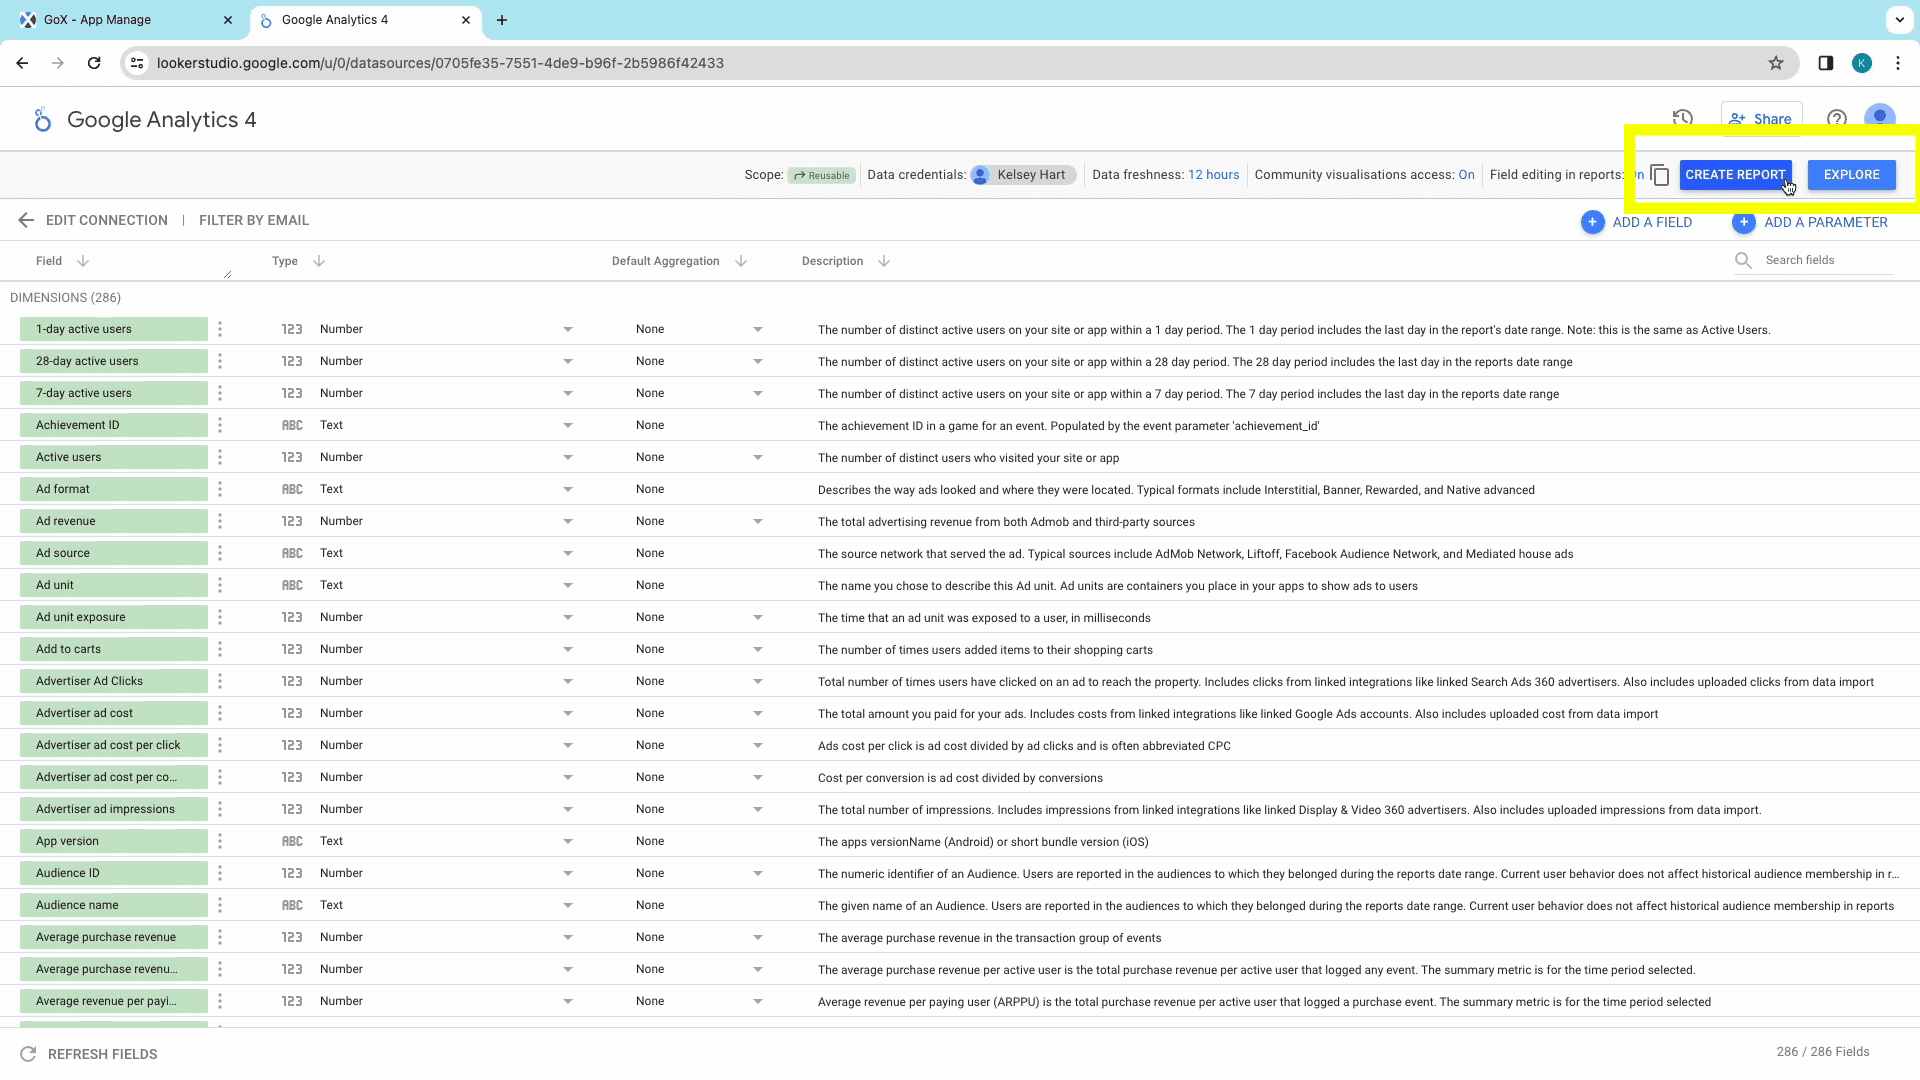Select the Advertiser Ad Clicks field chip
Image resolution: width=1920 pixels, height=1080 pixels.
(113, 681)
